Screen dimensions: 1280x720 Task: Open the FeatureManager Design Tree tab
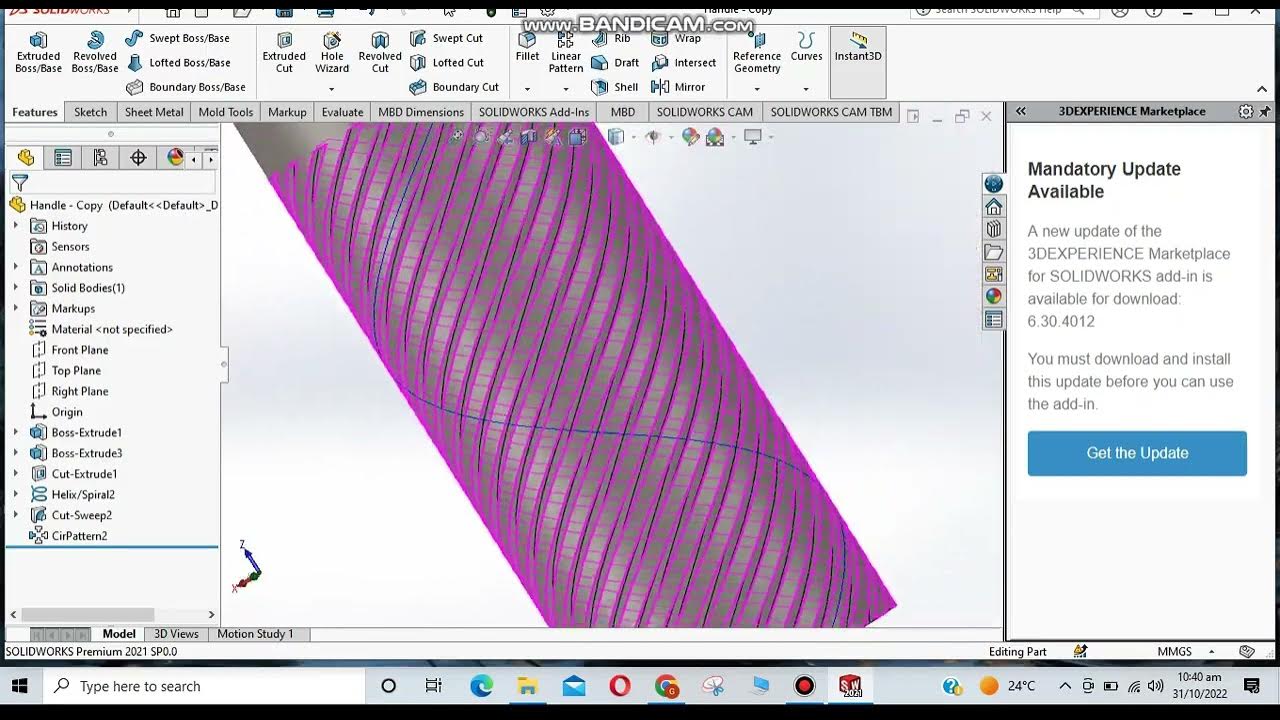click(26, 158)
